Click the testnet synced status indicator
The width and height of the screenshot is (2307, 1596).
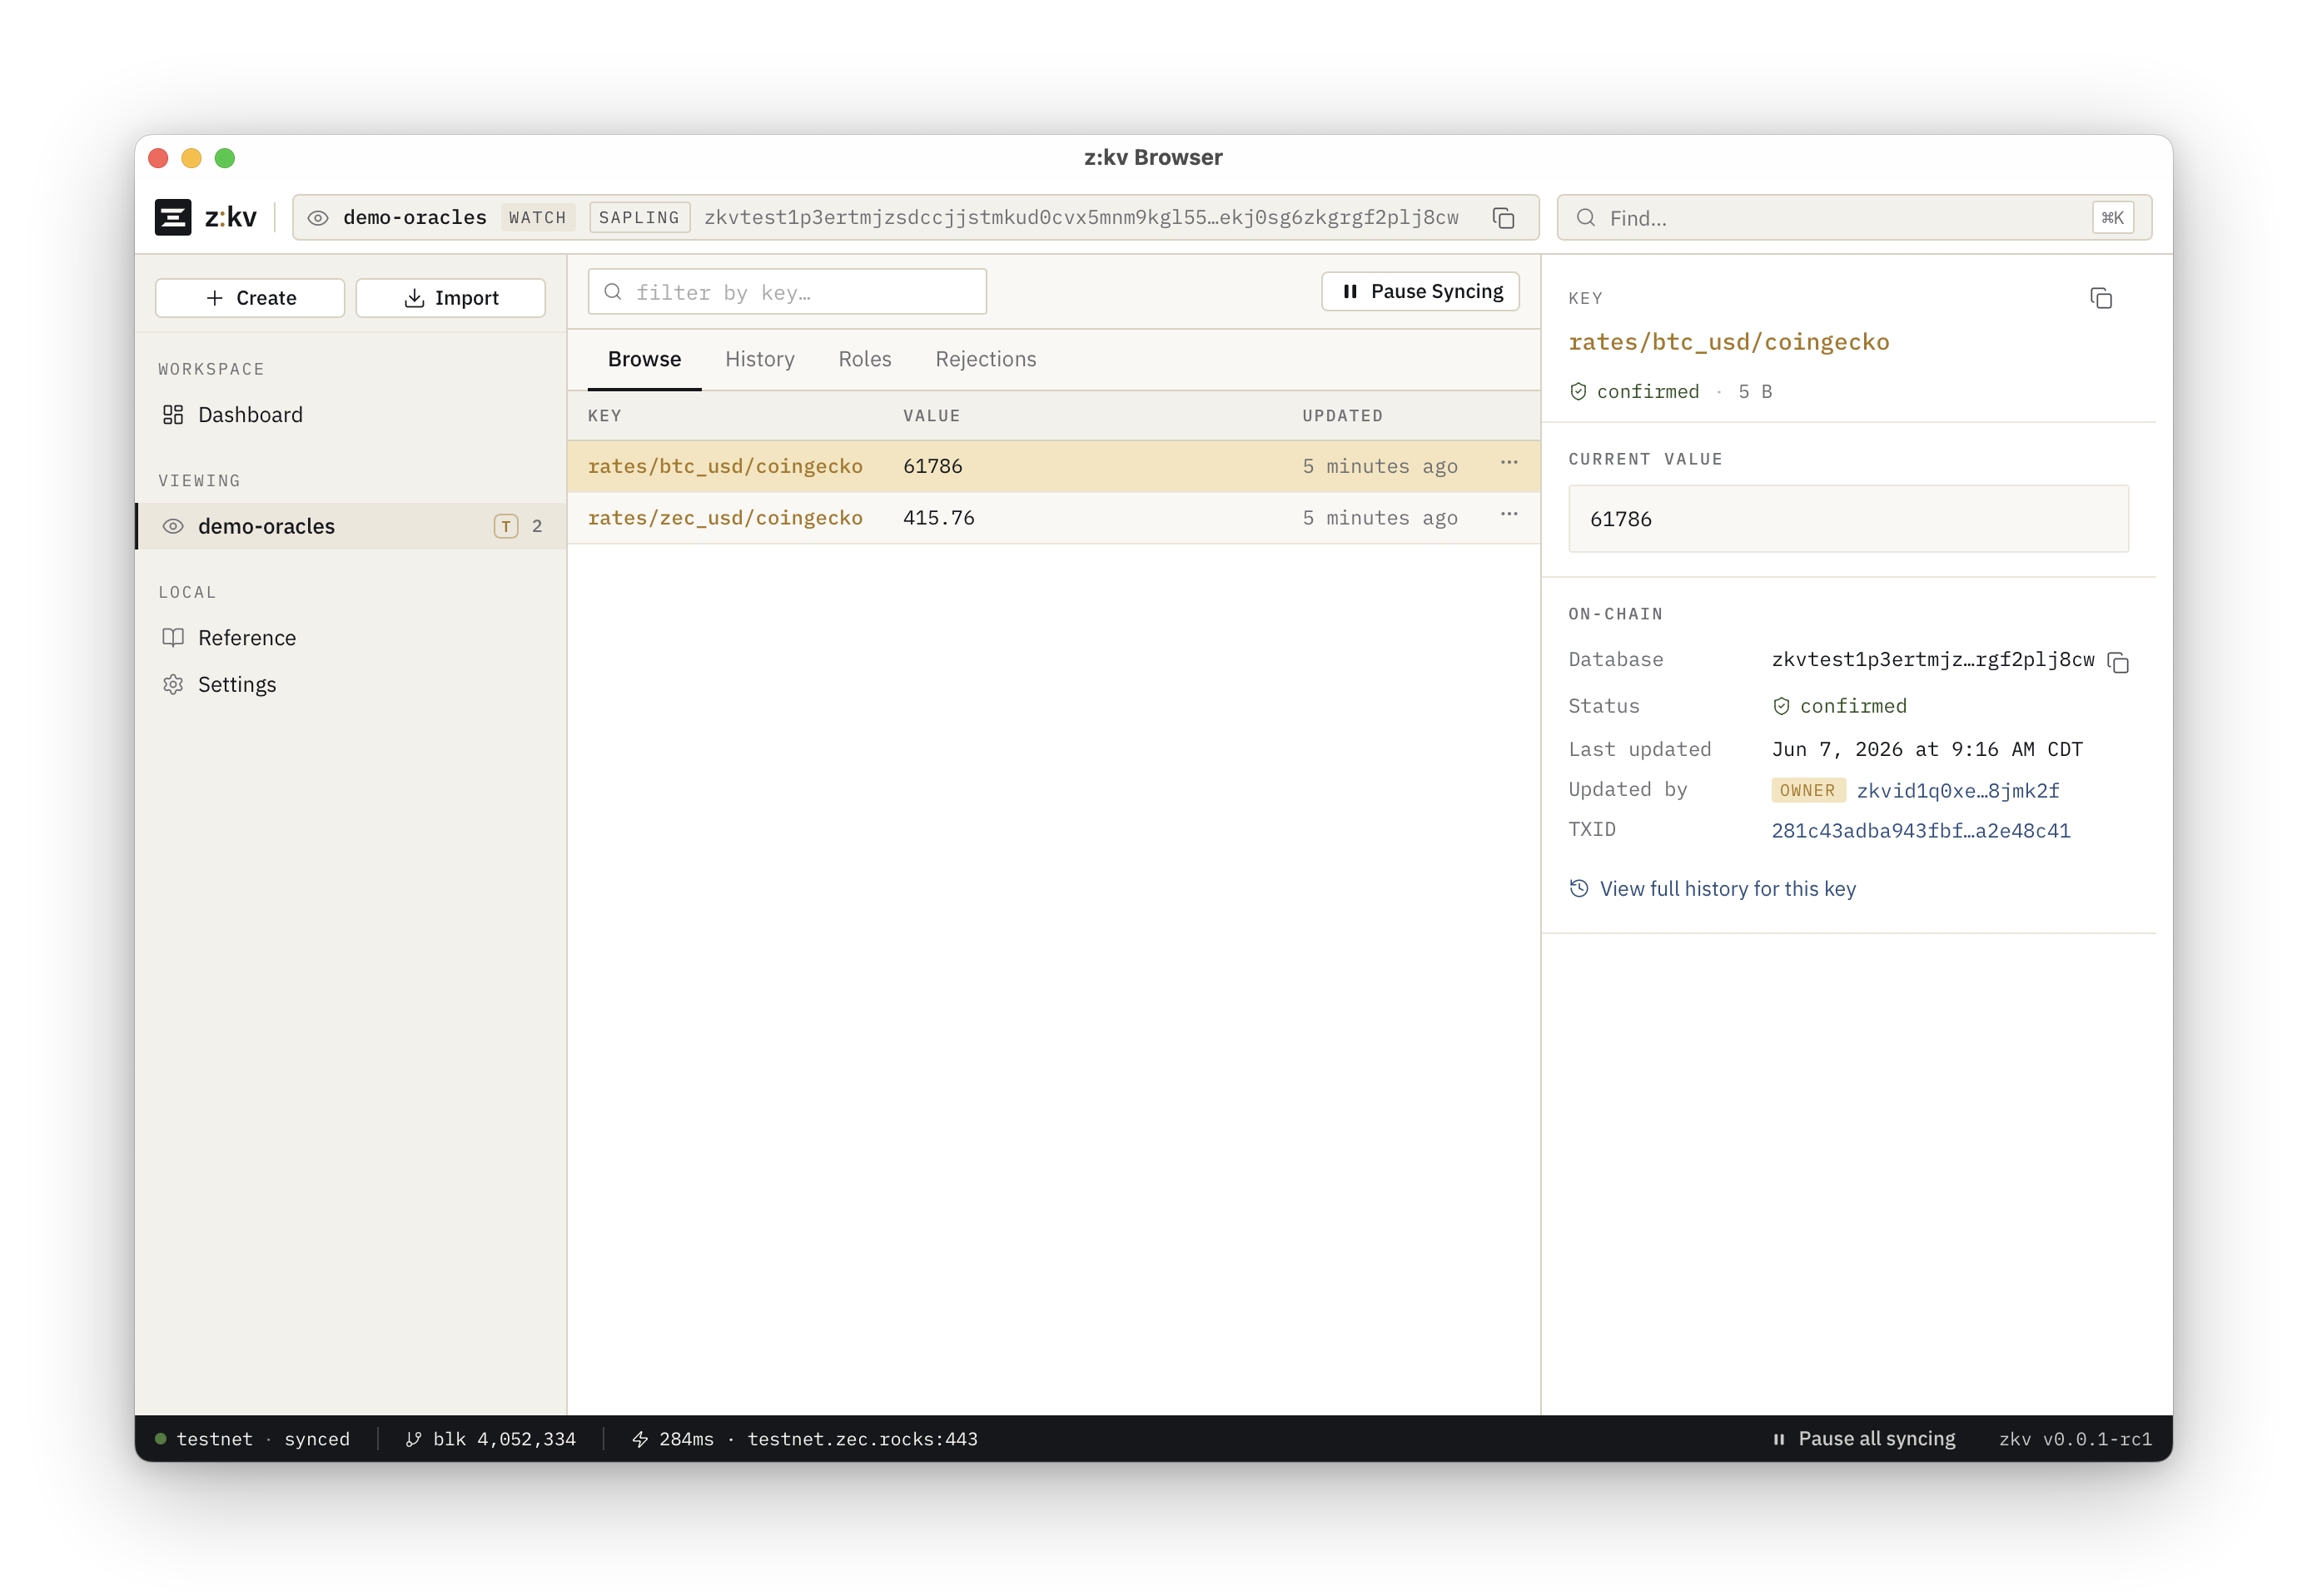click(x=252, y=1439)
